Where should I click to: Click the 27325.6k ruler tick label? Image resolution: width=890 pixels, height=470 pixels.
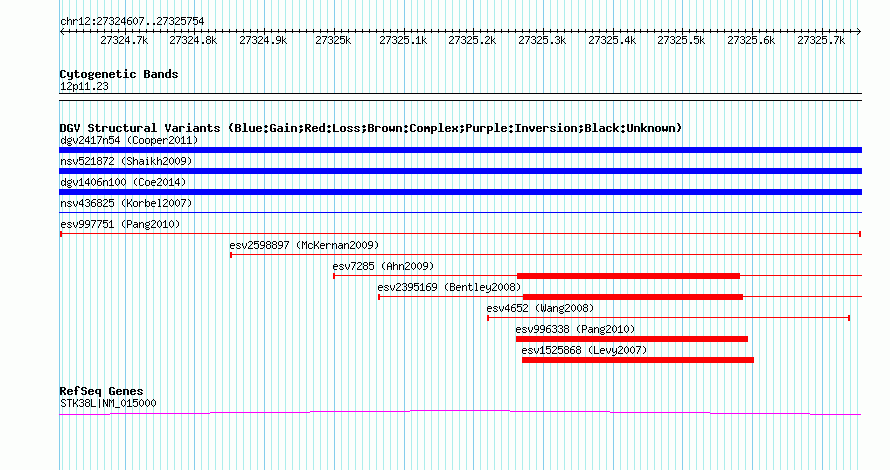click(x=751, y=40)
